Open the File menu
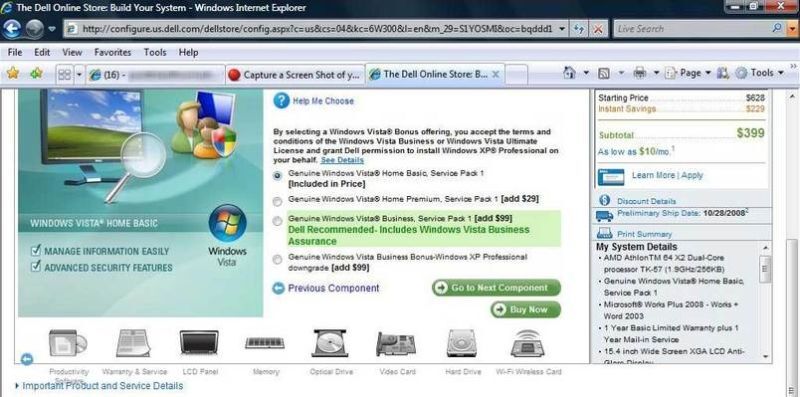 pos(15,52)
